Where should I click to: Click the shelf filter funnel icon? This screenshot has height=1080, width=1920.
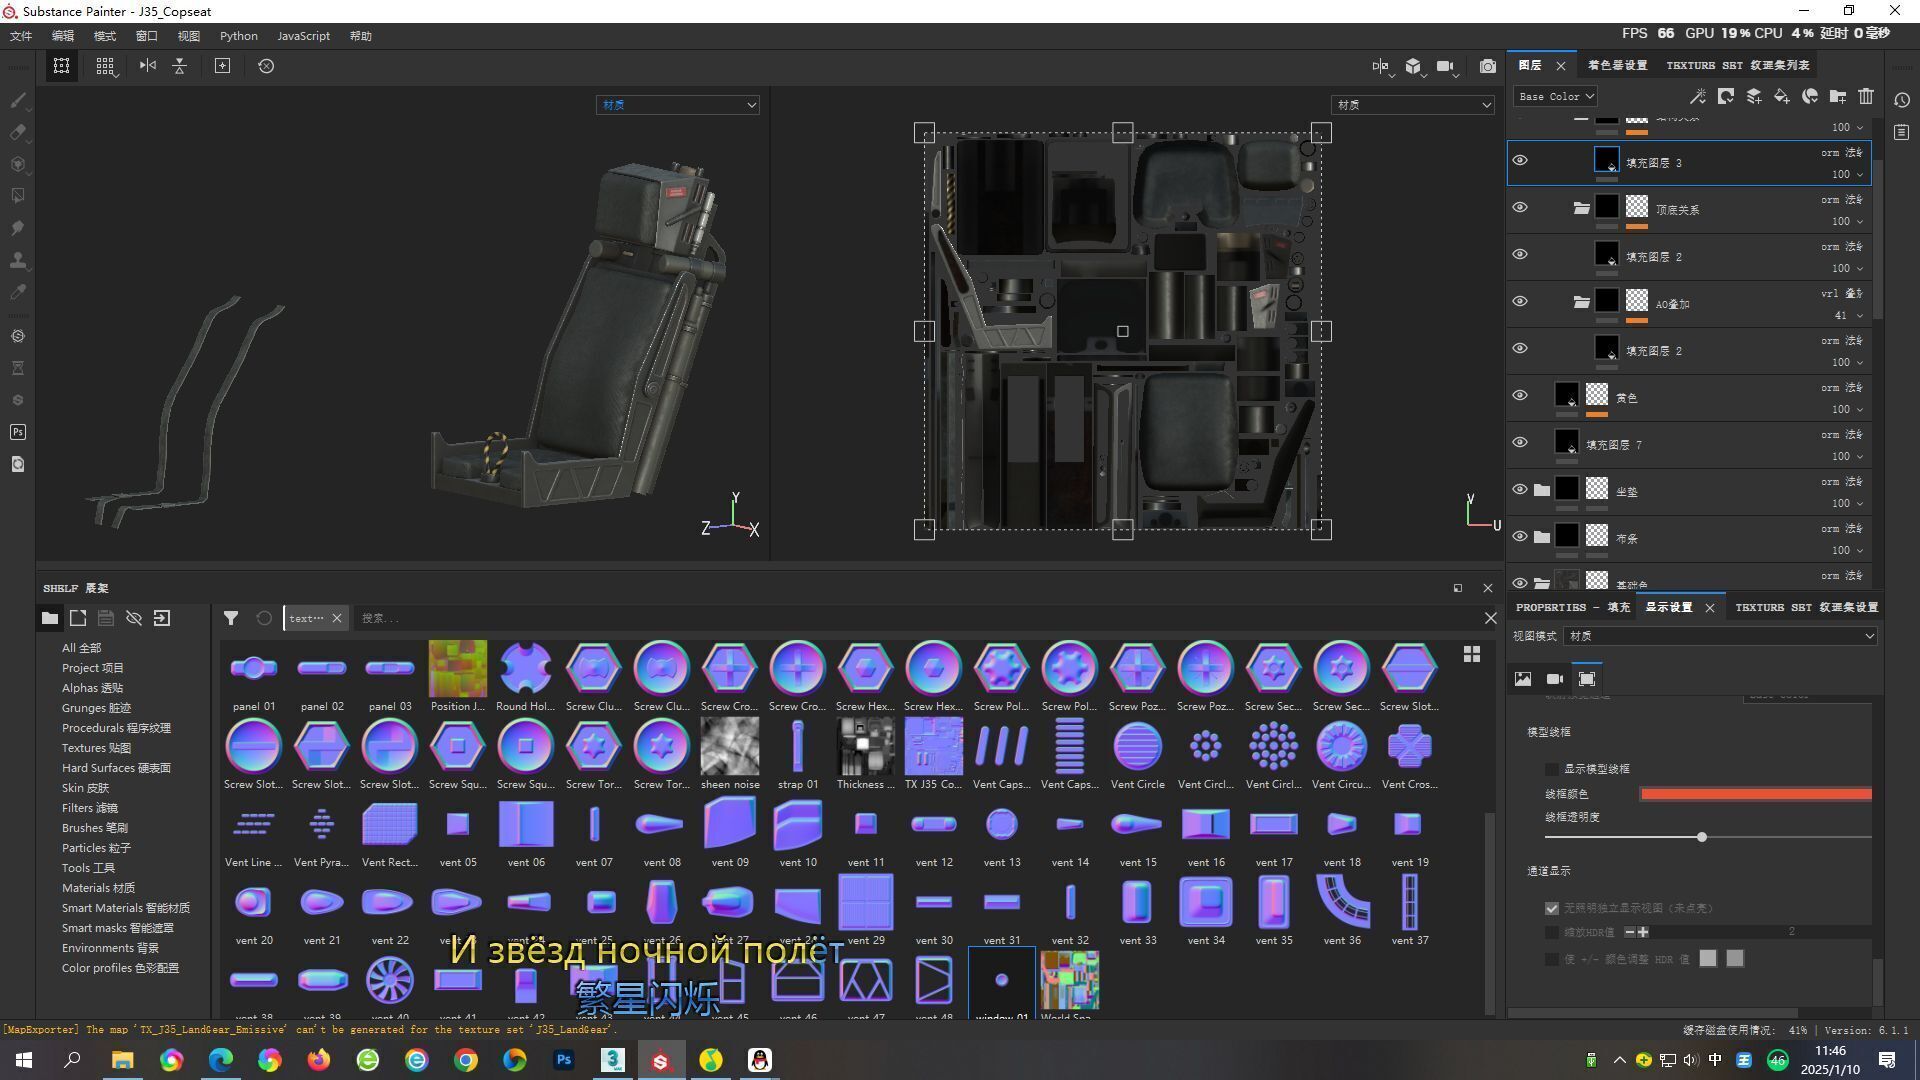[231, 619]
